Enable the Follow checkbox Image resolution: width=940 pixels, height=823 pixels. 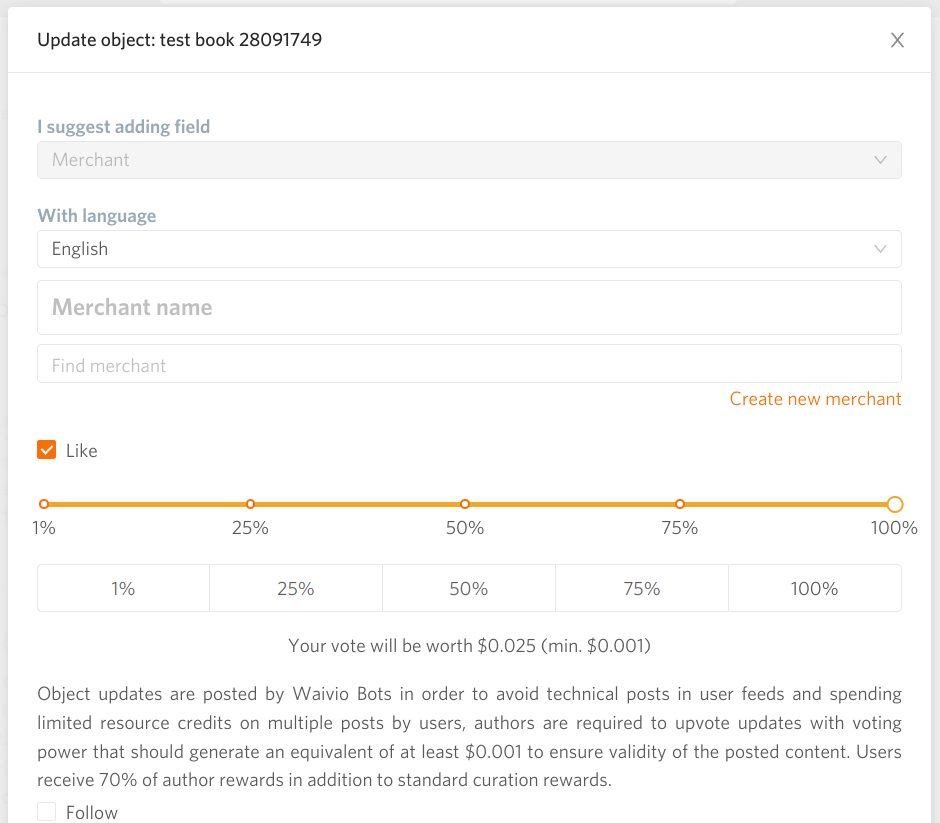(x=47, y=812)
